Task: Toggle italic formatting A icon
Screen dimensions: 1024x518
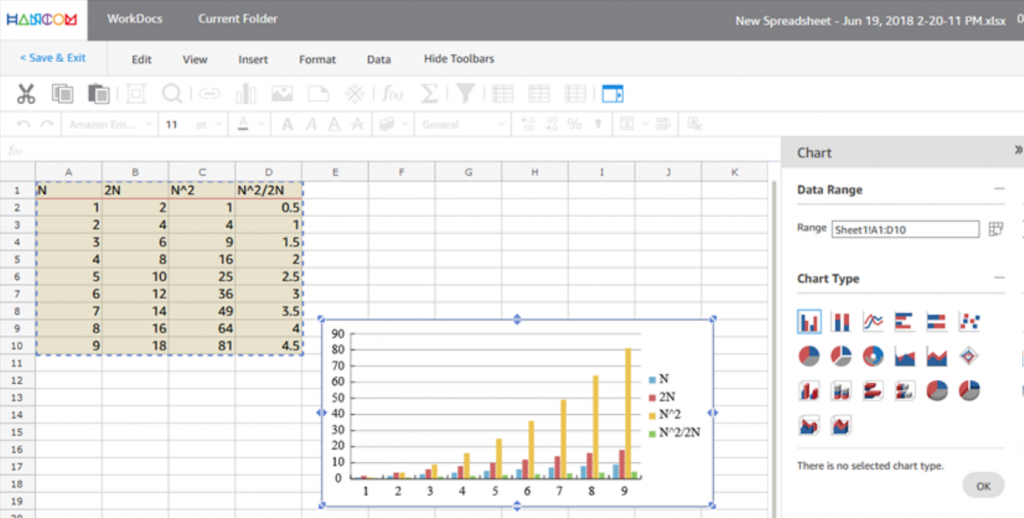Action: (311, 124)
